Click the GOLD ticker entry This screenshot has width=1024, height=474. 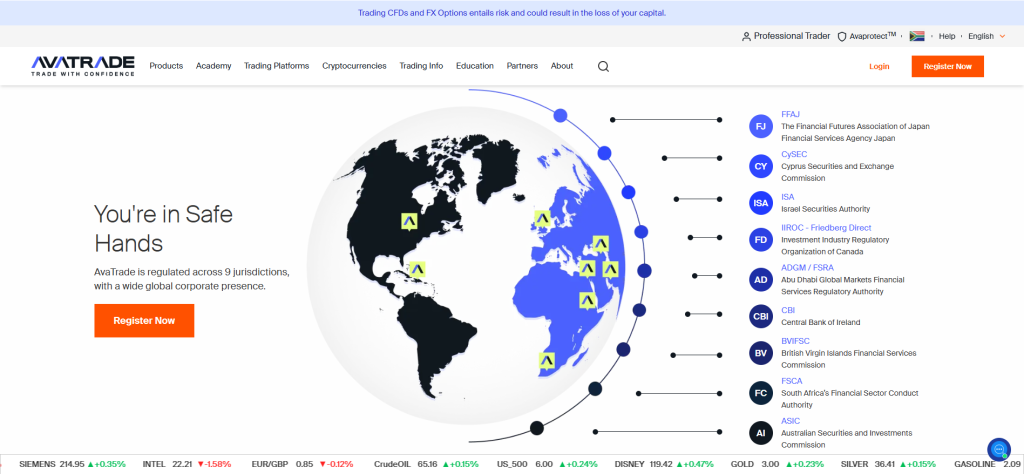pos(776,464)
